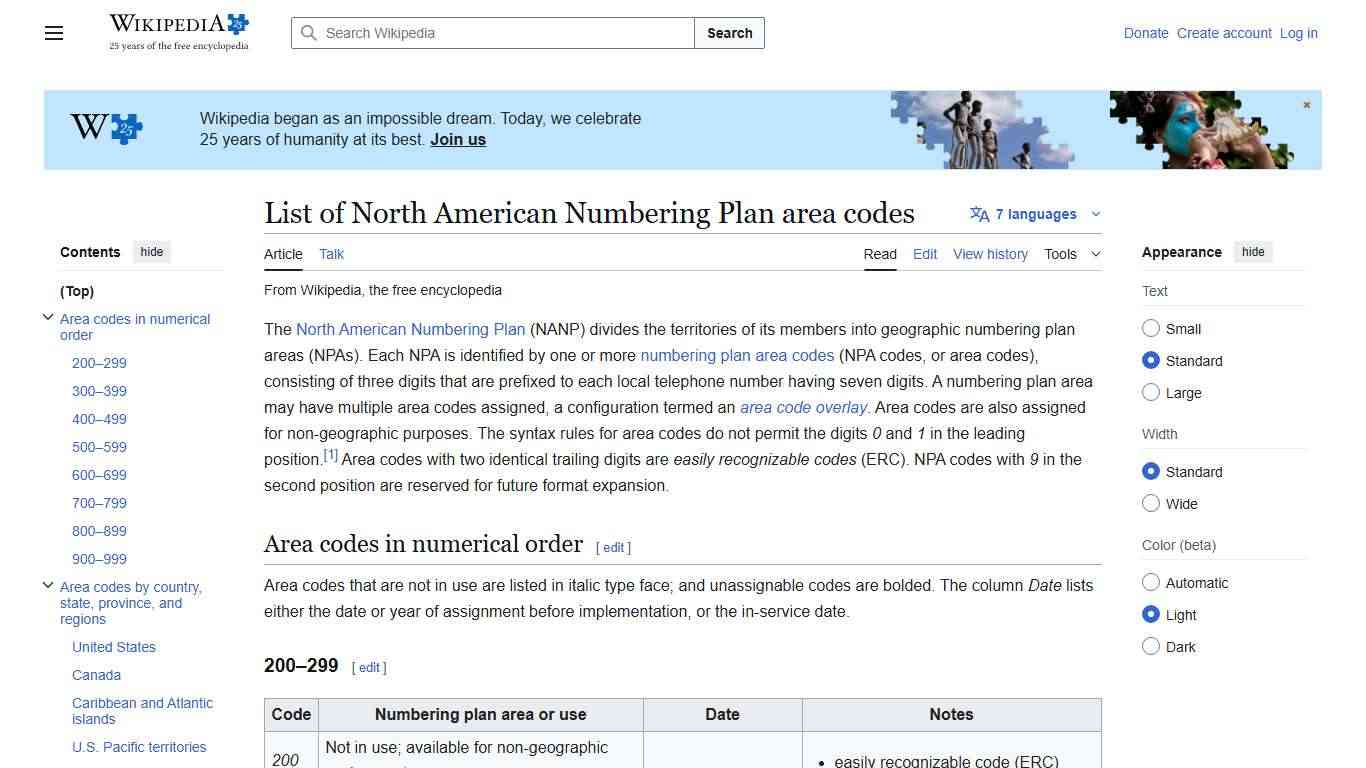Screen dimensions: 1366x768
Task: Expand the 7 languages dropdown
Action: [x=1096, y=213]
